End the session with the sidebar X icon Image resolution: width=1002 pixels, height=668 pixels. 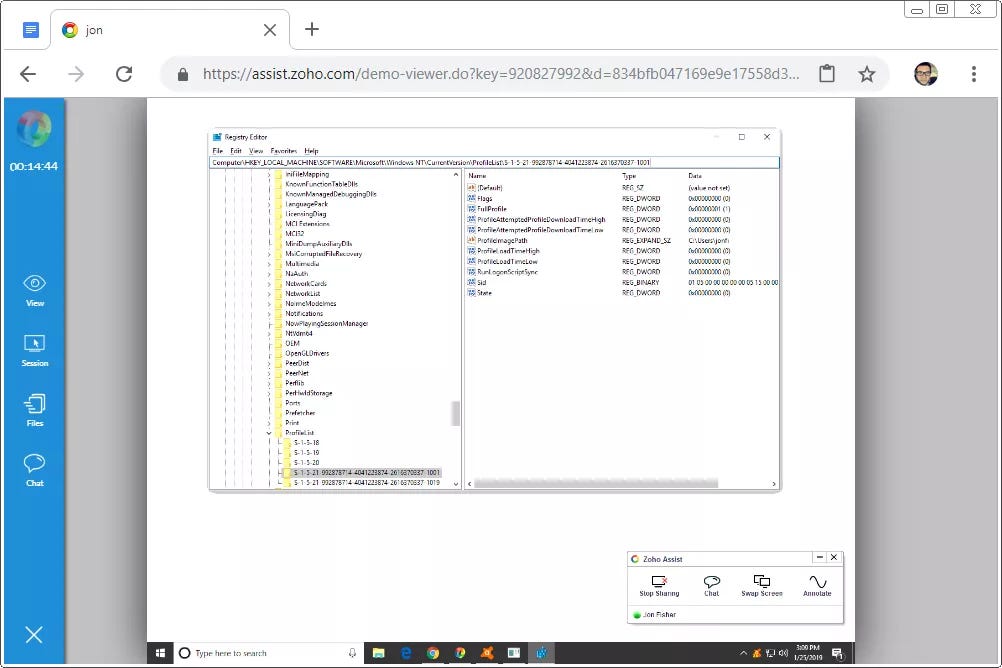click(x=34, y=635)
